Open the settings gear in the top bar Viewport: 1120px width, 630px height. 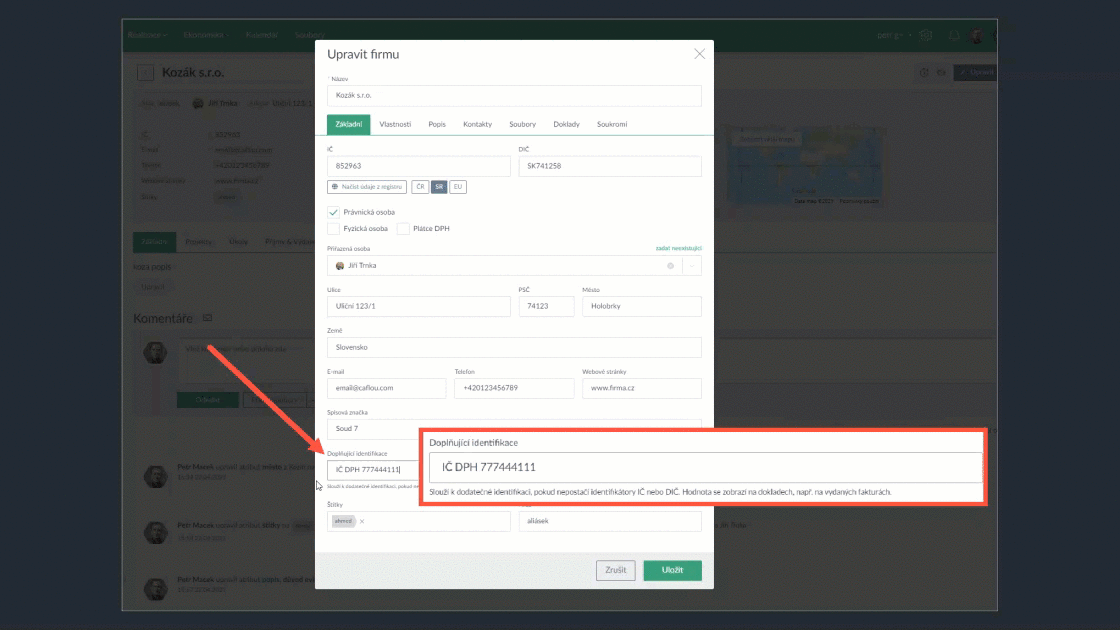pos(926,35)
